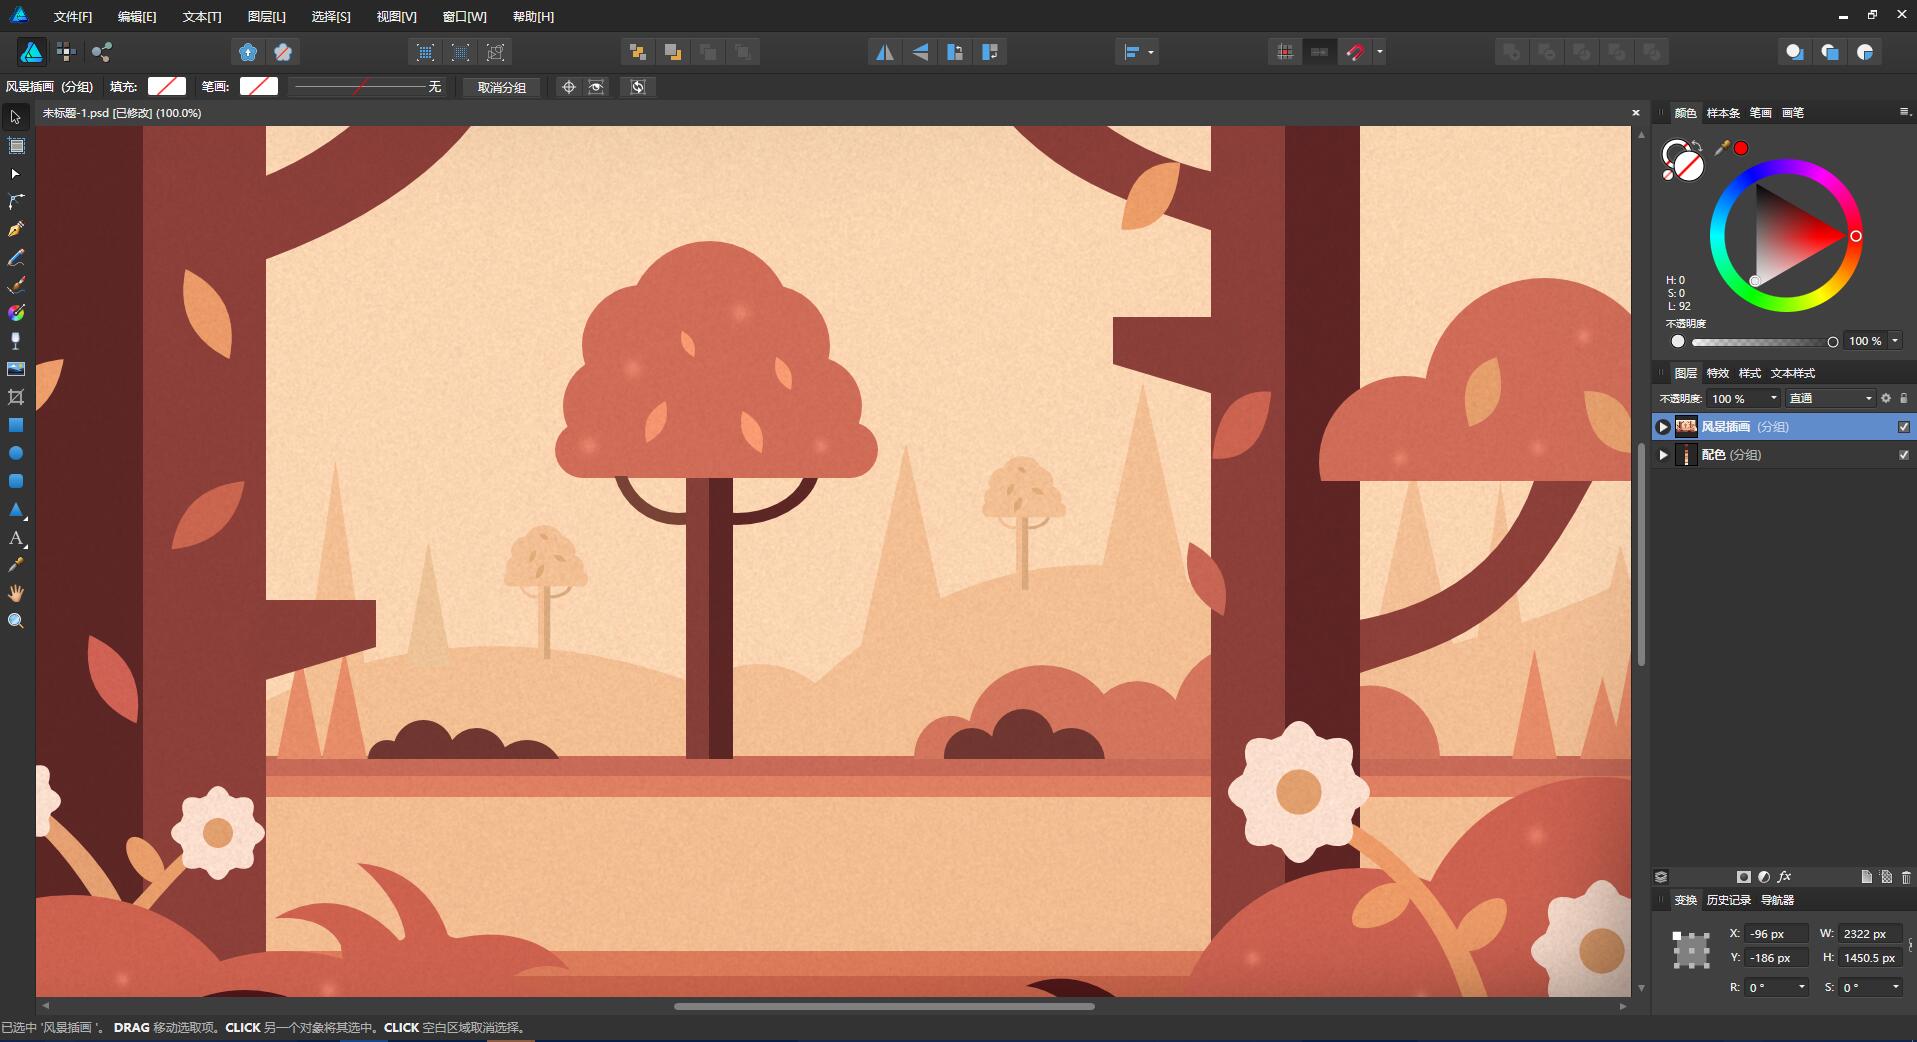Click the X position field
Screen dimensions: 1917x1042
point(1777,934)
